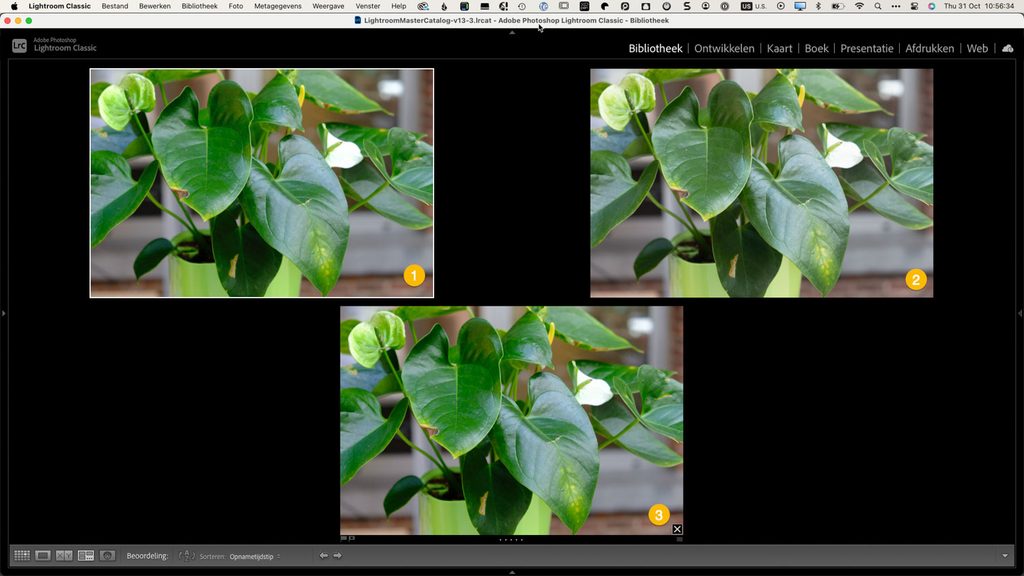Flag third photo as picked
Viewport: 1024px width, 576px height.
pyautogui.click(x=344, y=539)
